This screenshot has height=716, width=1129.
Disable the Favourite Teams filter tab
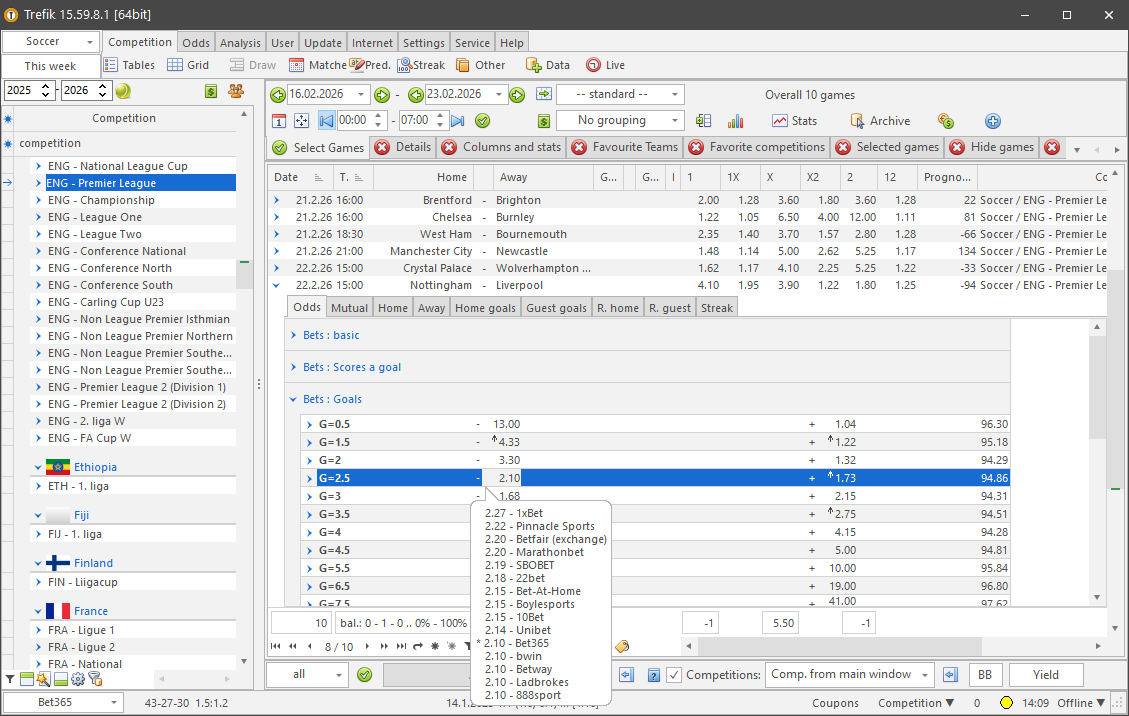[x=580, y=148]
